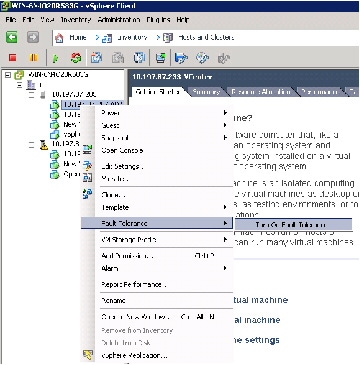Screen dimensions: 360x365
Task: Switch to the Summary tab
Action: tap(206, 91)
